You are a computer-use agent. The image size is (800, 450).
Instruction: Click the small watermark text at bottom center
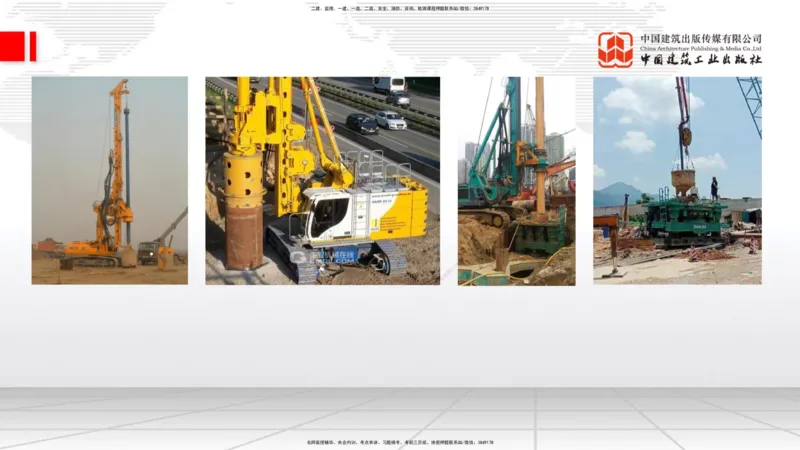click(400, 441)
